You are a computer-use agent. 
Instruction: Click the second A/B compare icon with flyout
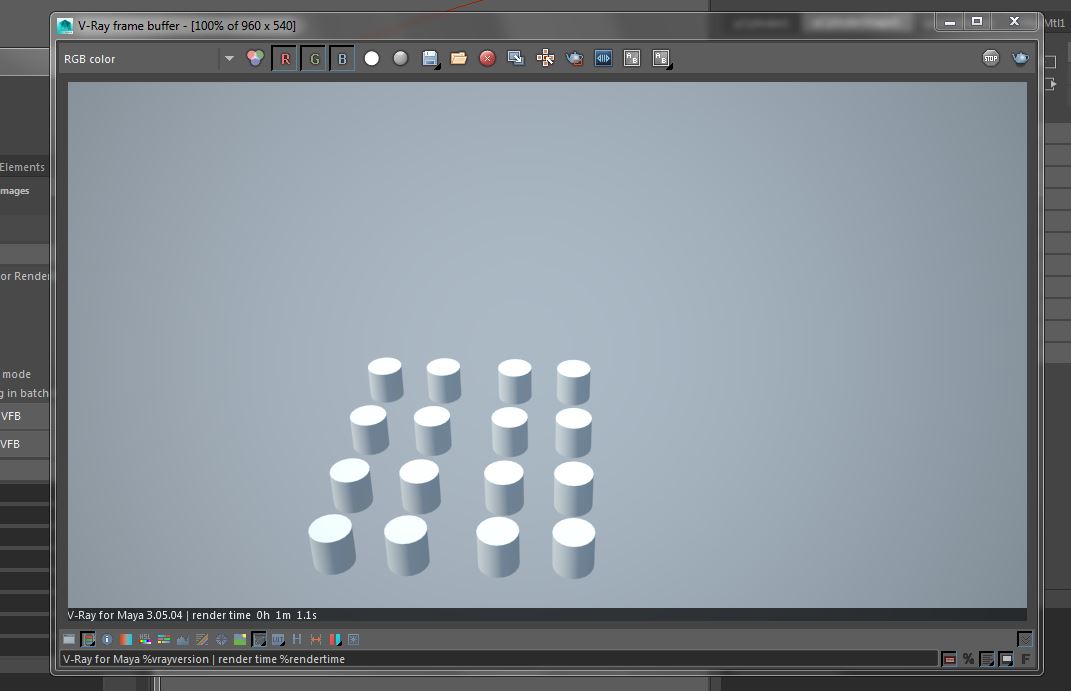click(661, 59)
